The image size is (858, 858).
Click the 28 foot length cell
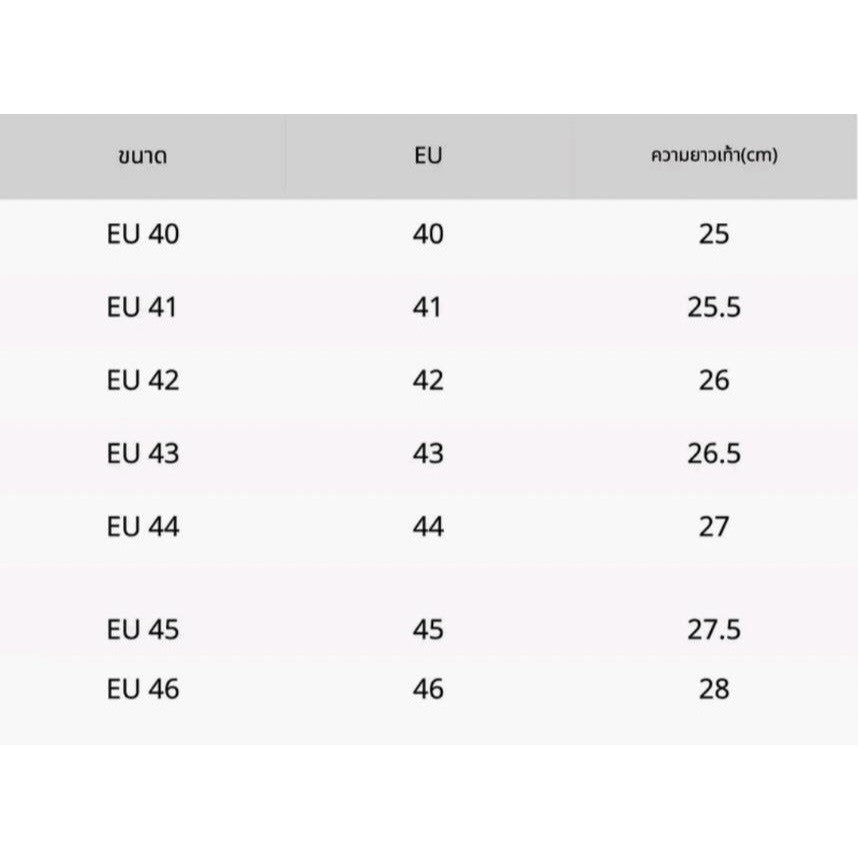tap(714, 689)
